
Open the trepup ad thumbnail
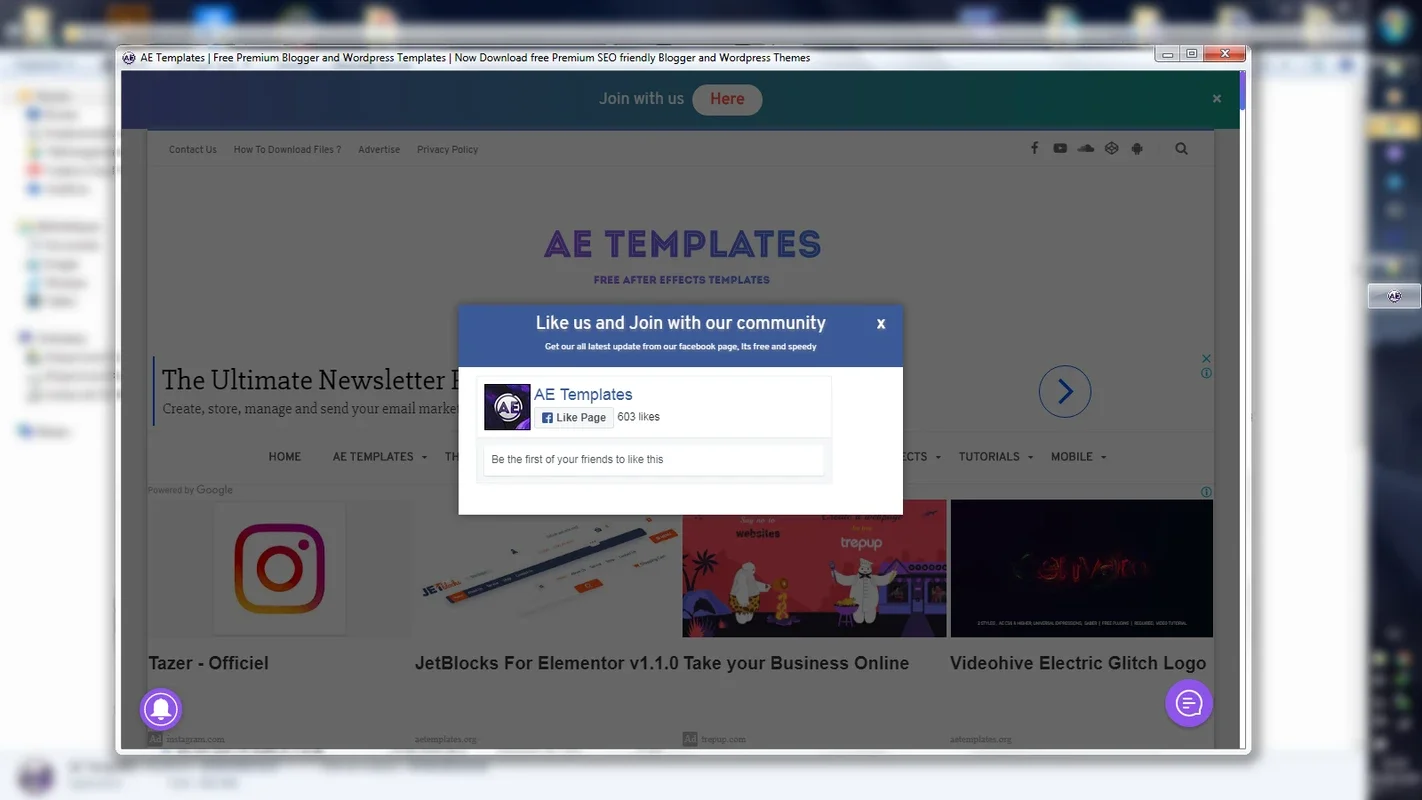tap(814, 568)
